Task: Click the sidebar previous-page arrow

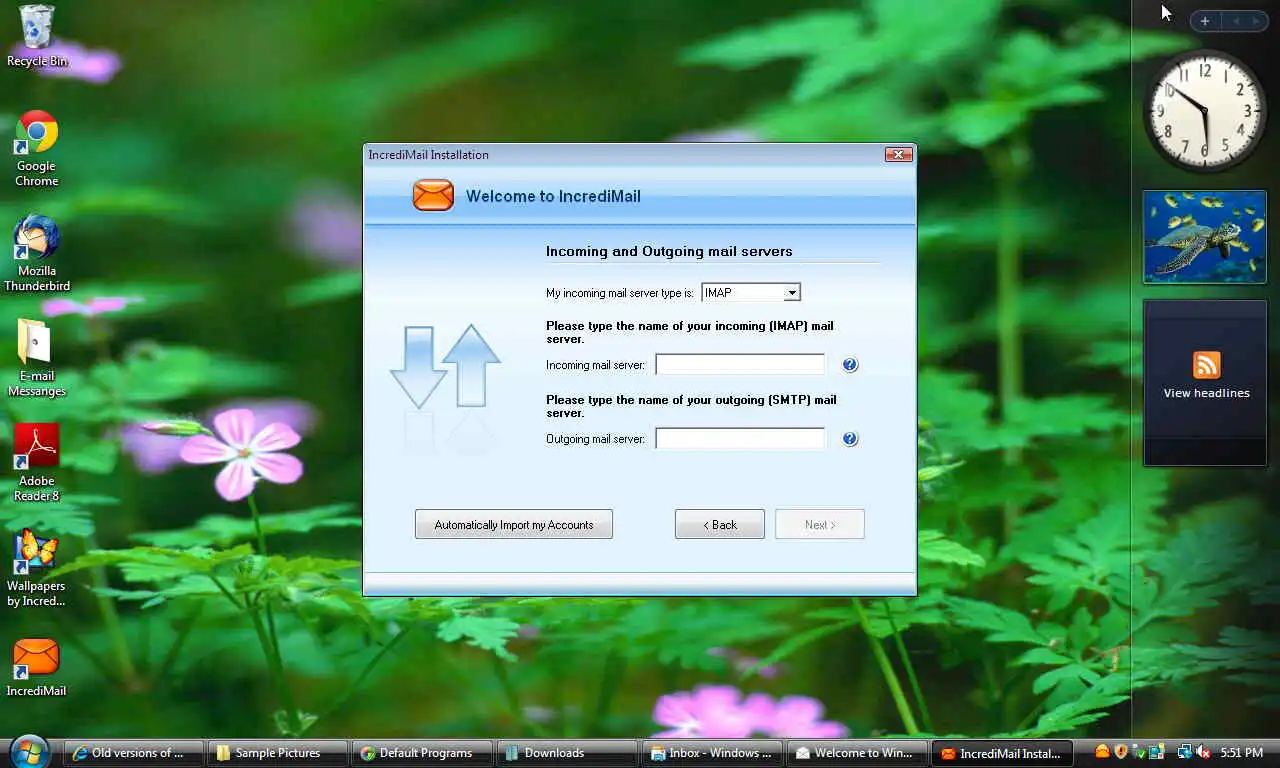Action: [1235, 21]
